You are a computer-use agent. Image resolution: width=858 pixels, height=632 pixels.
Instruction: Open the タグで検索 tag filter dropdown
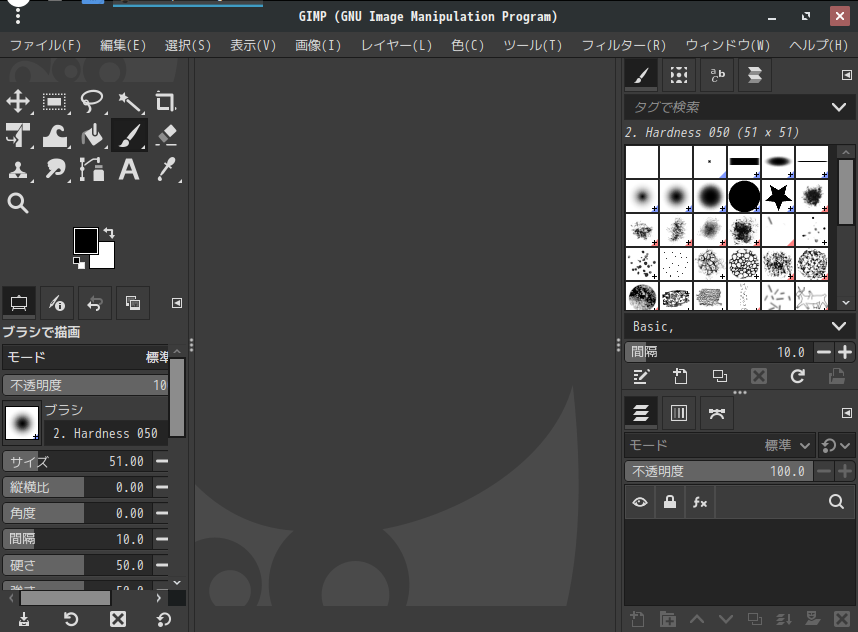(x=838, y=107)
